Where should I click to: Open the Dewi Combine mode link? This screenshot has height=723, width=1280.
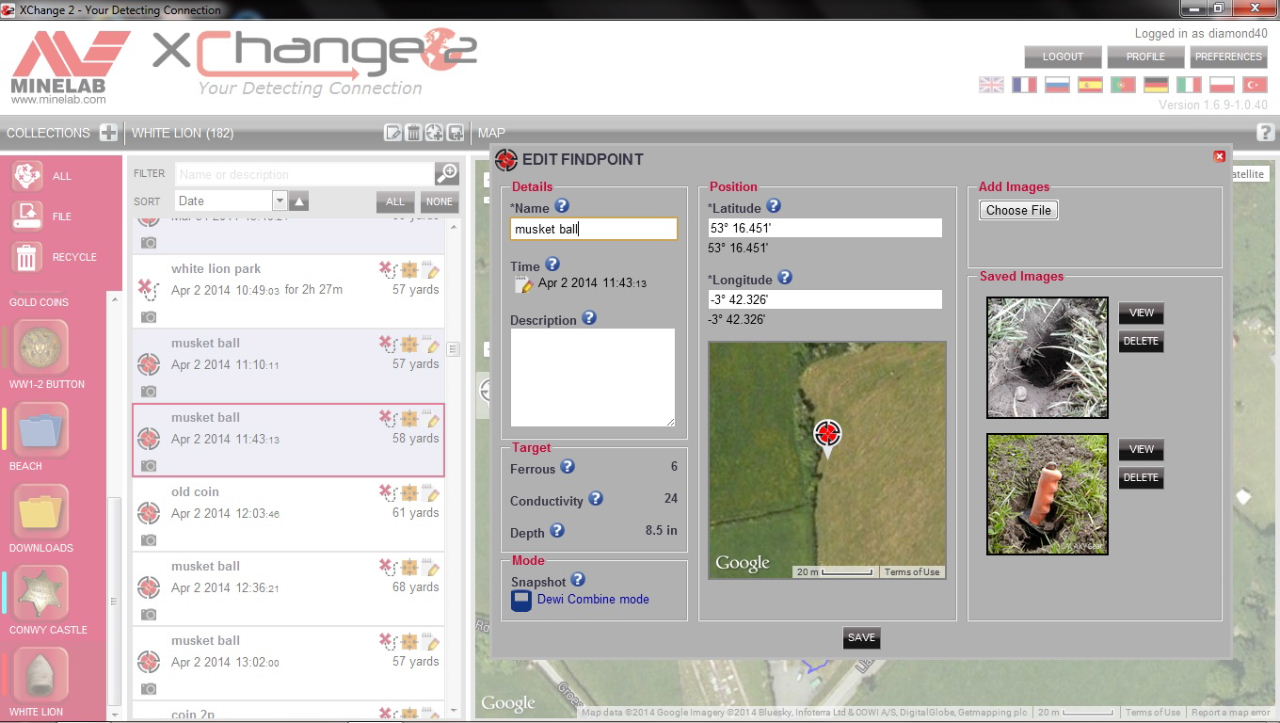(x=593, y=599)
